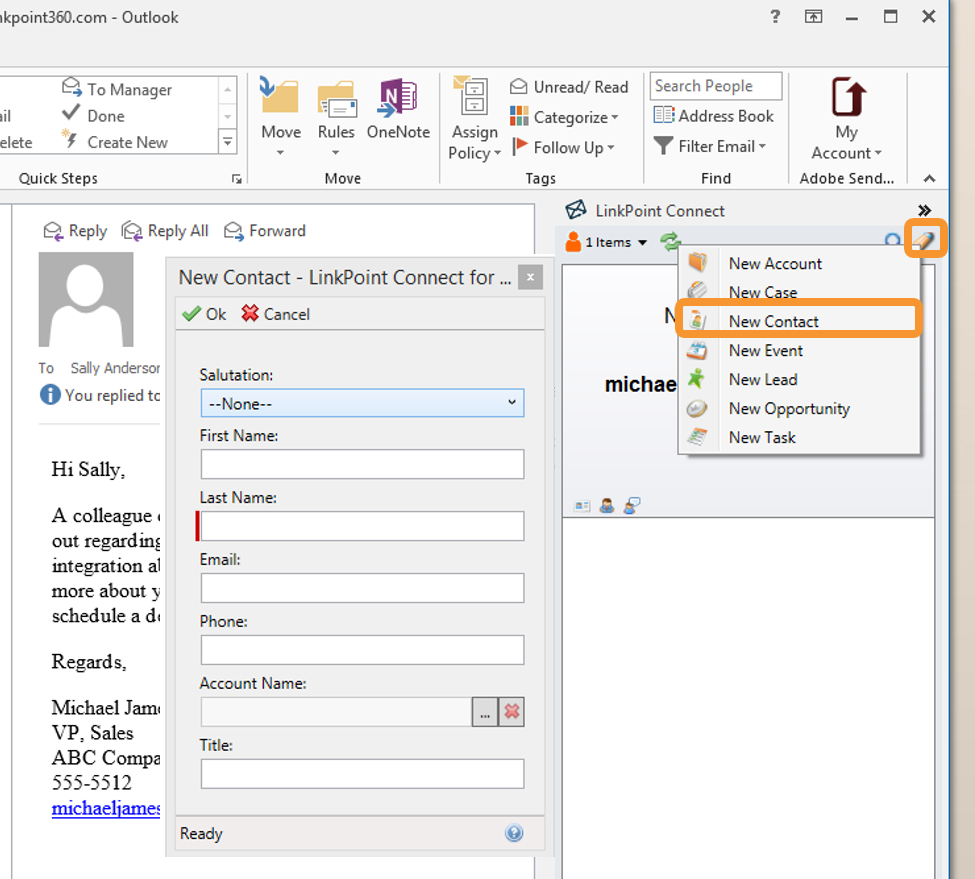
Task: Click the sender avatar picture
Action: pos(86,299)
